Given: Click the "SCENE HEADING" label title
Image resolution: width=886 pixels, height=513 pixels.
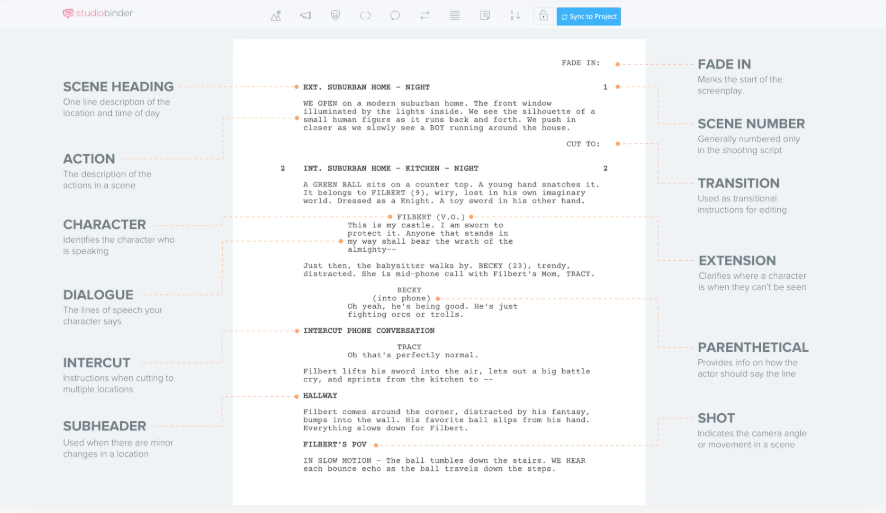Looking at the screenshot, I should [118, 87].
